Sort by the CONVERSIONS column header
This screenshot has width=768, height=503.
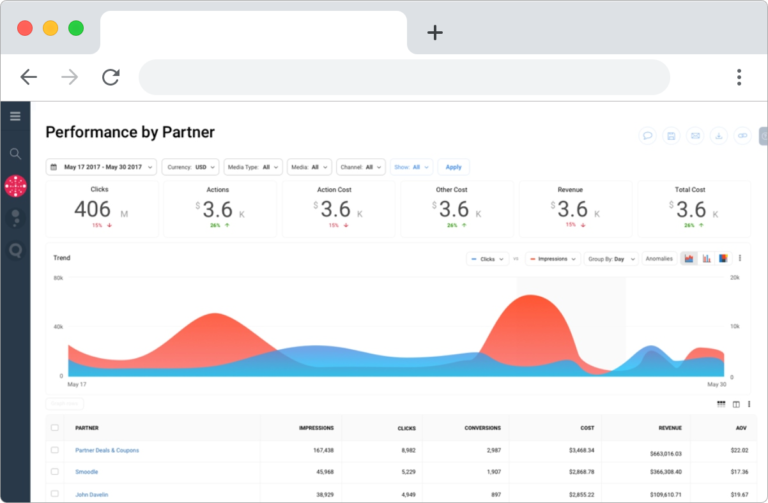click(482, 428)
